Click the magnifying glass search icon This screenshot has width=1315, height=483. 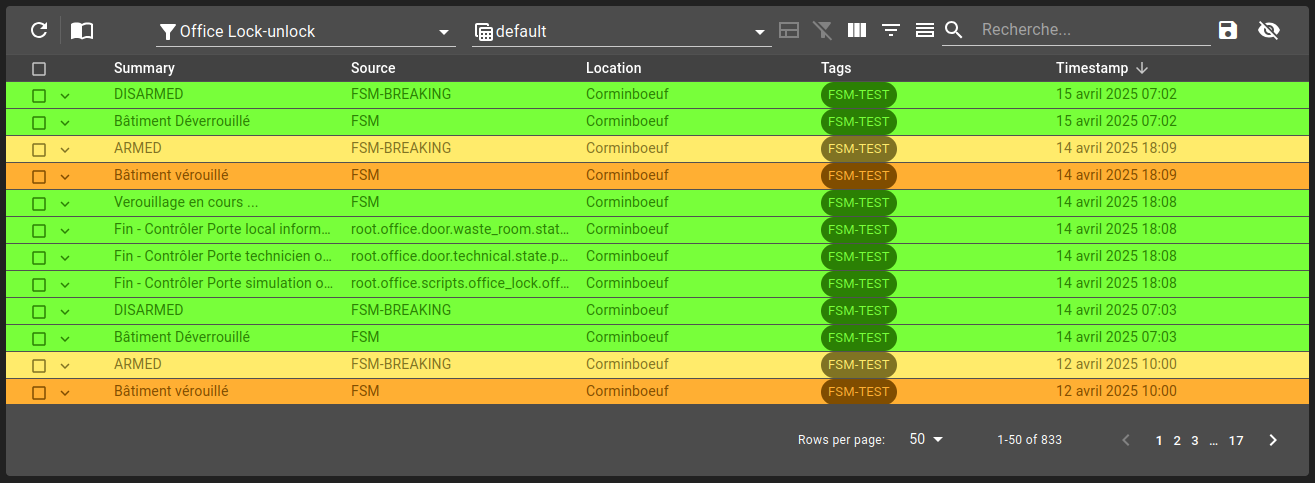click(953, 30)
